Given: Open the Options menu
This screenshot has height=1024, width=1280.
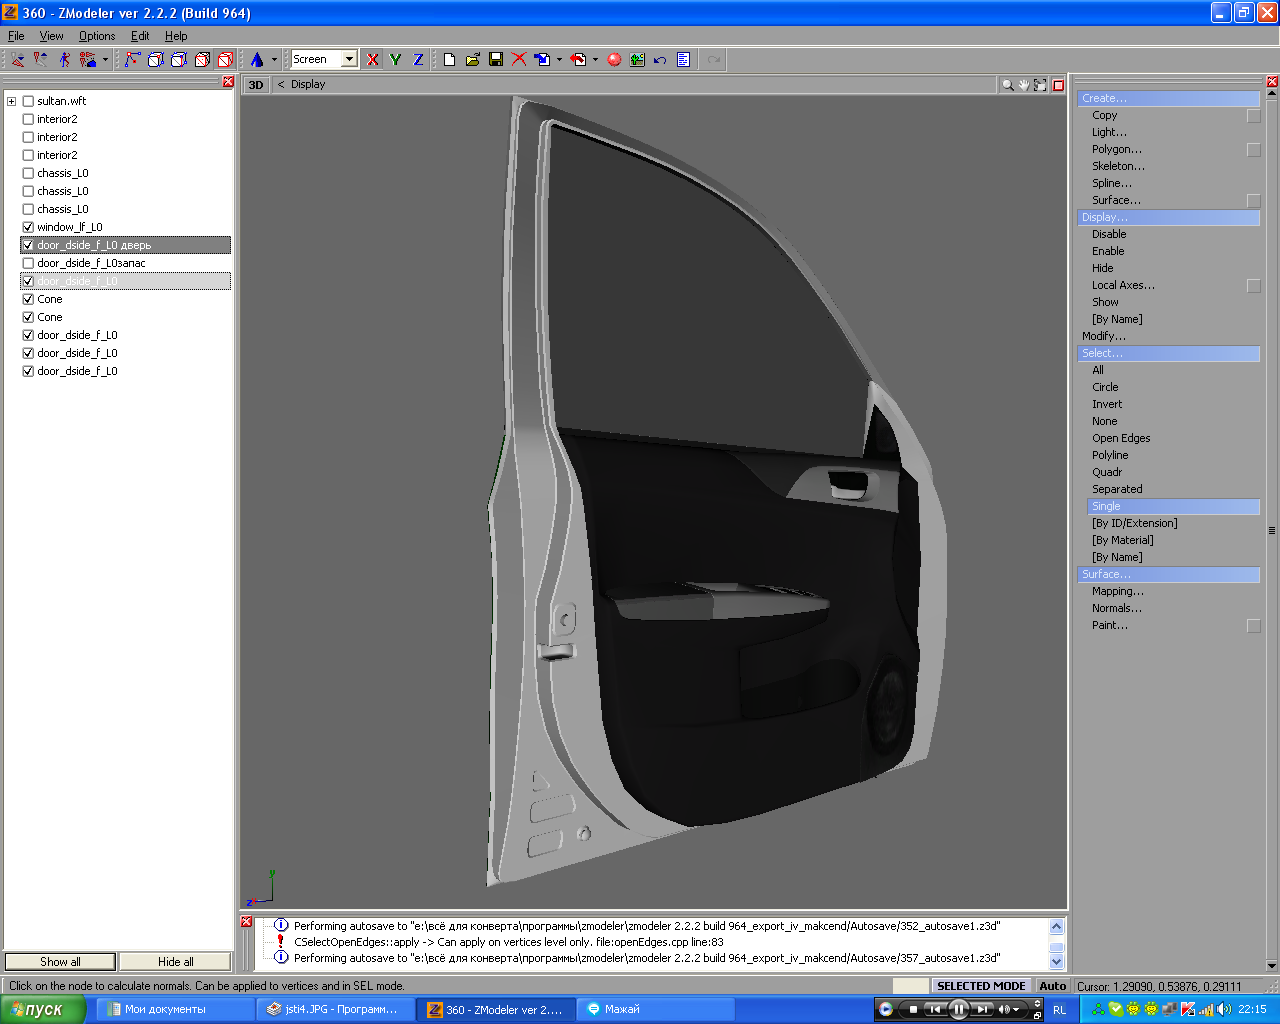Looking at the screenshot, I should pyautogui.click(x=97, y=36).
